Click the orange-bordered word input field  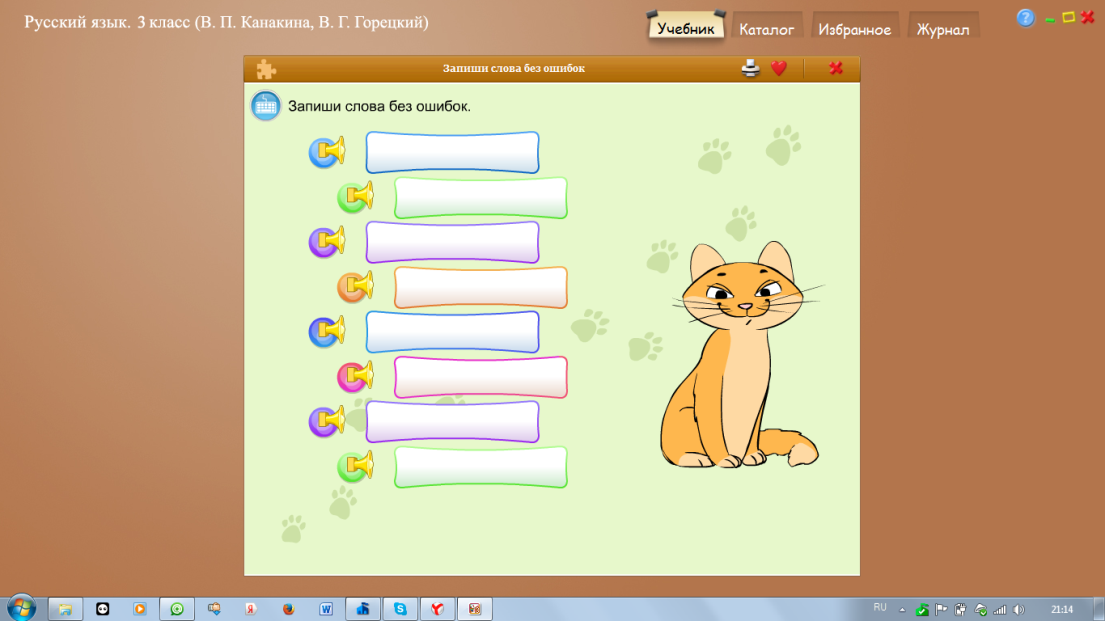(481, 288)
